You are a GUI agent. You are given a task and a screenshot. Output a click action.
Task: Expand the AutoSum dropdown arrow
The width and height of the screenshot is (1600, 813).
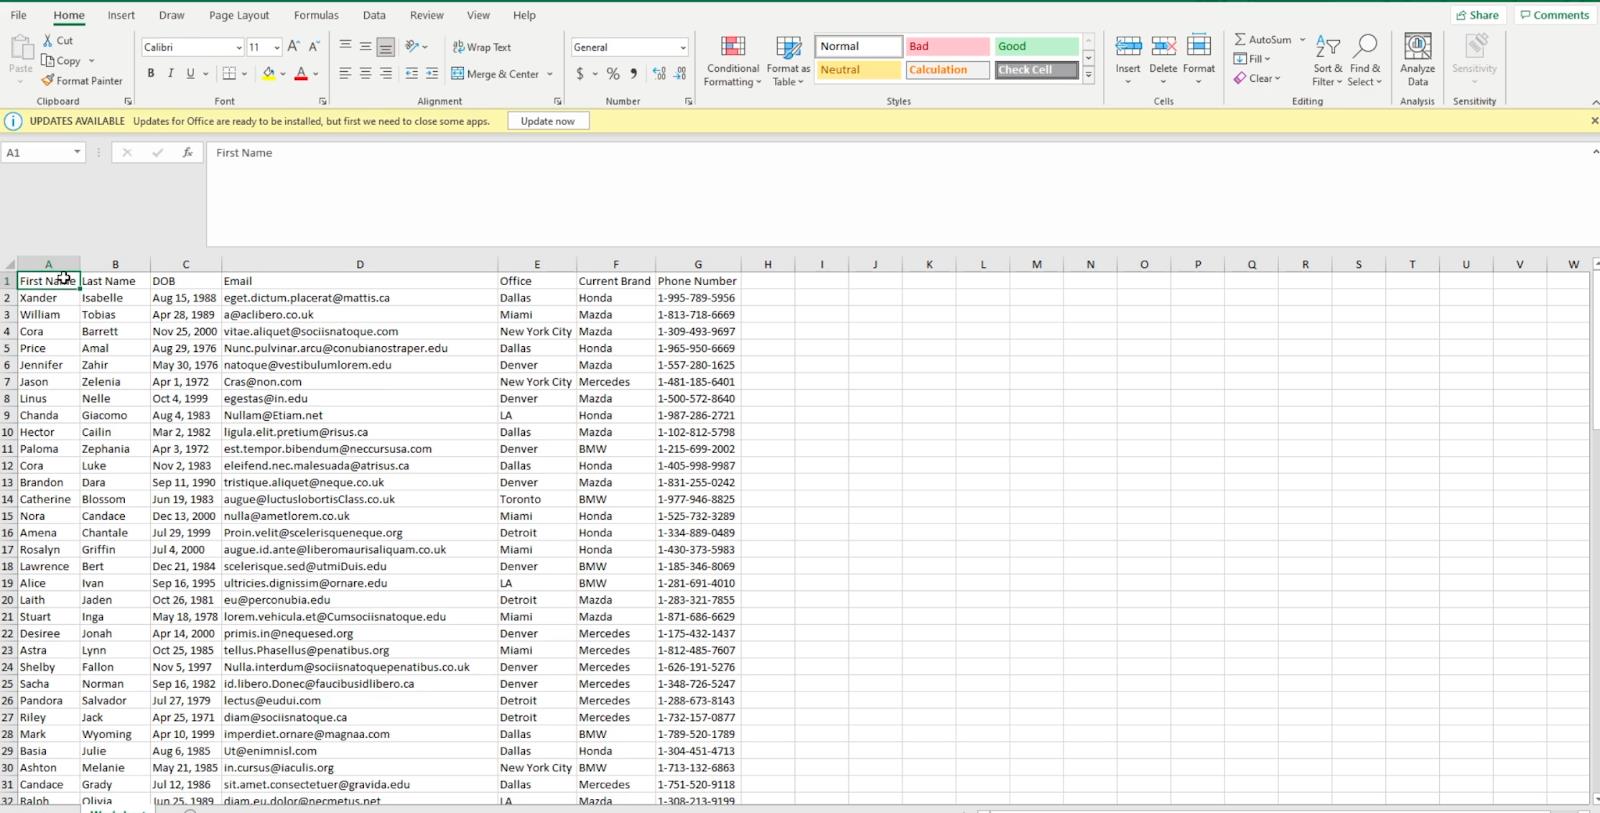coord(1302,40)
